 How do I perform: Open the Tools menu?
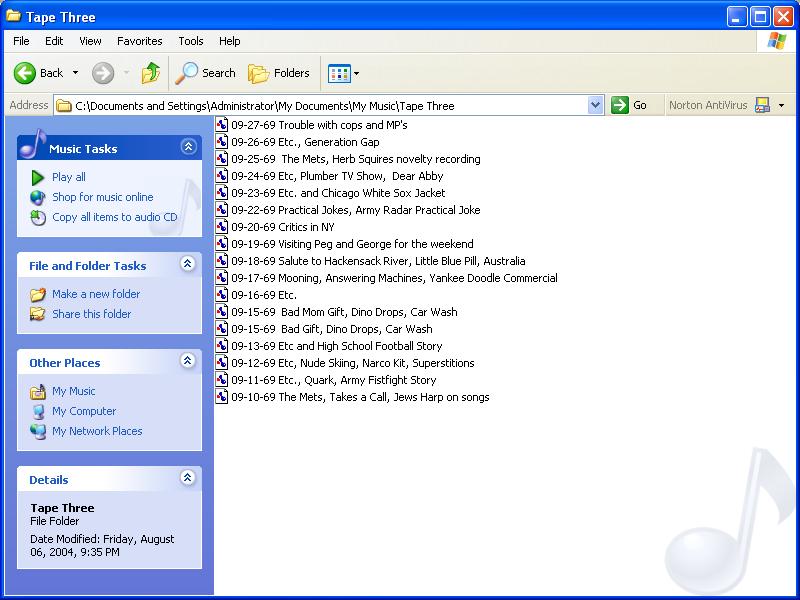[190, 41]
